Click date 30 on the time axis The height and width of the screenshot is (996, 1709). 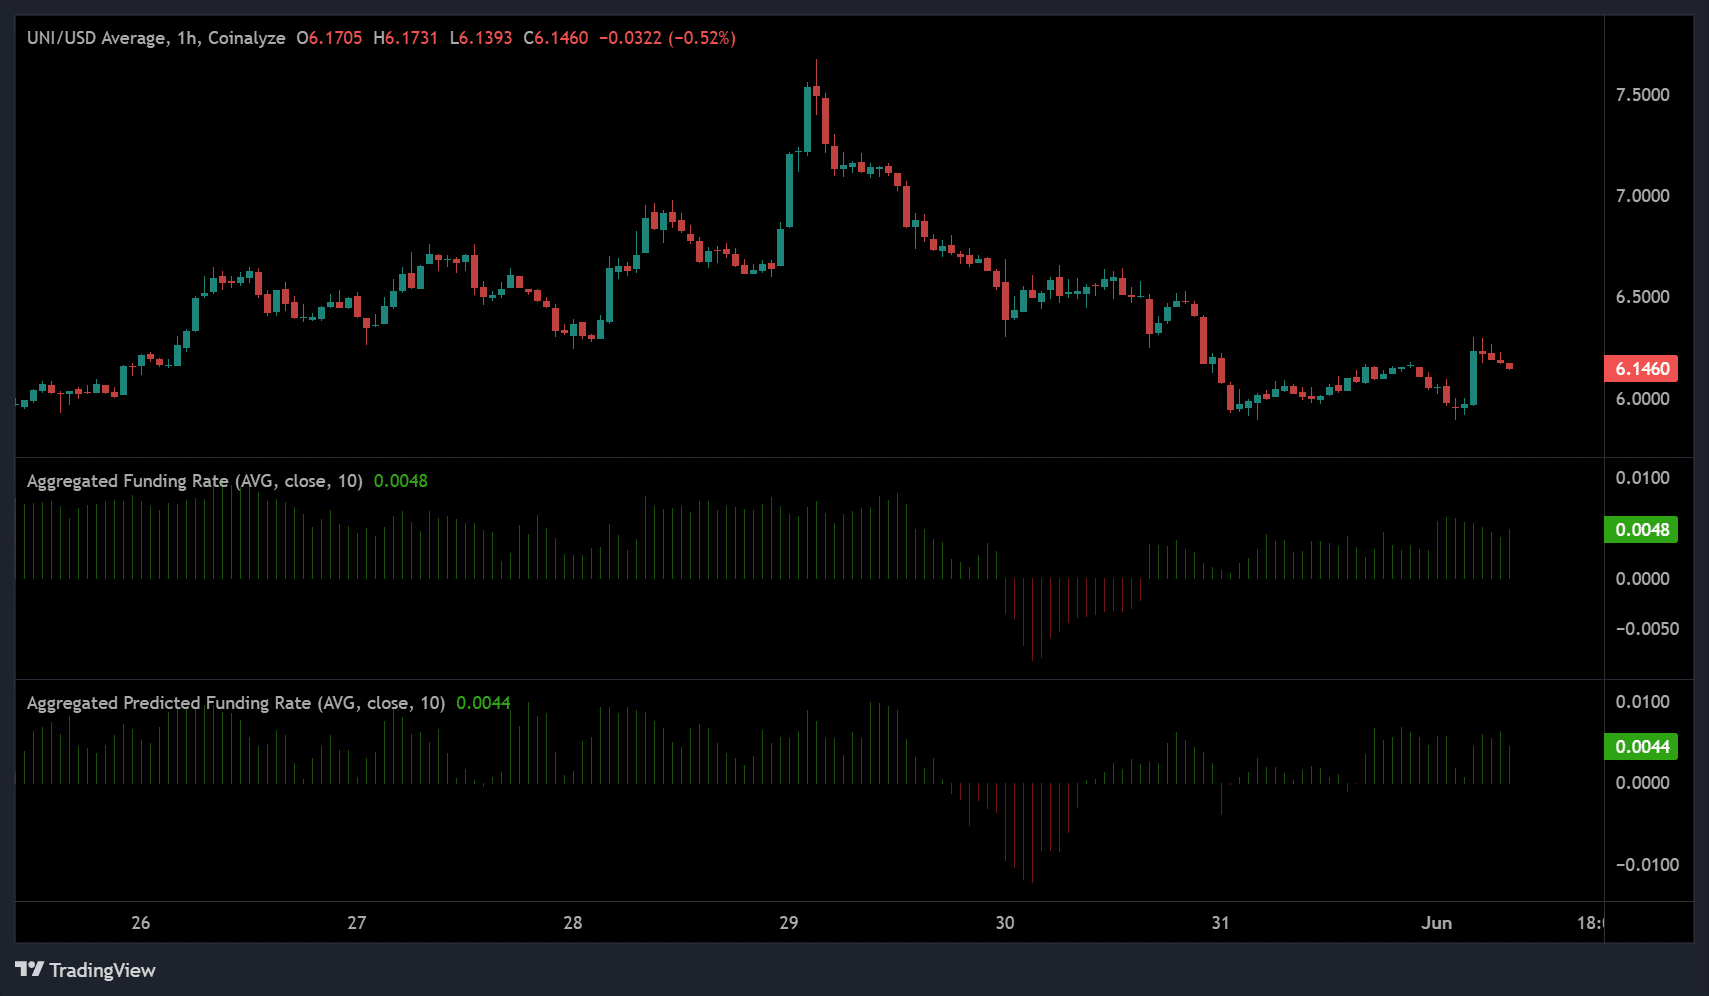[x=1005, y=923]
